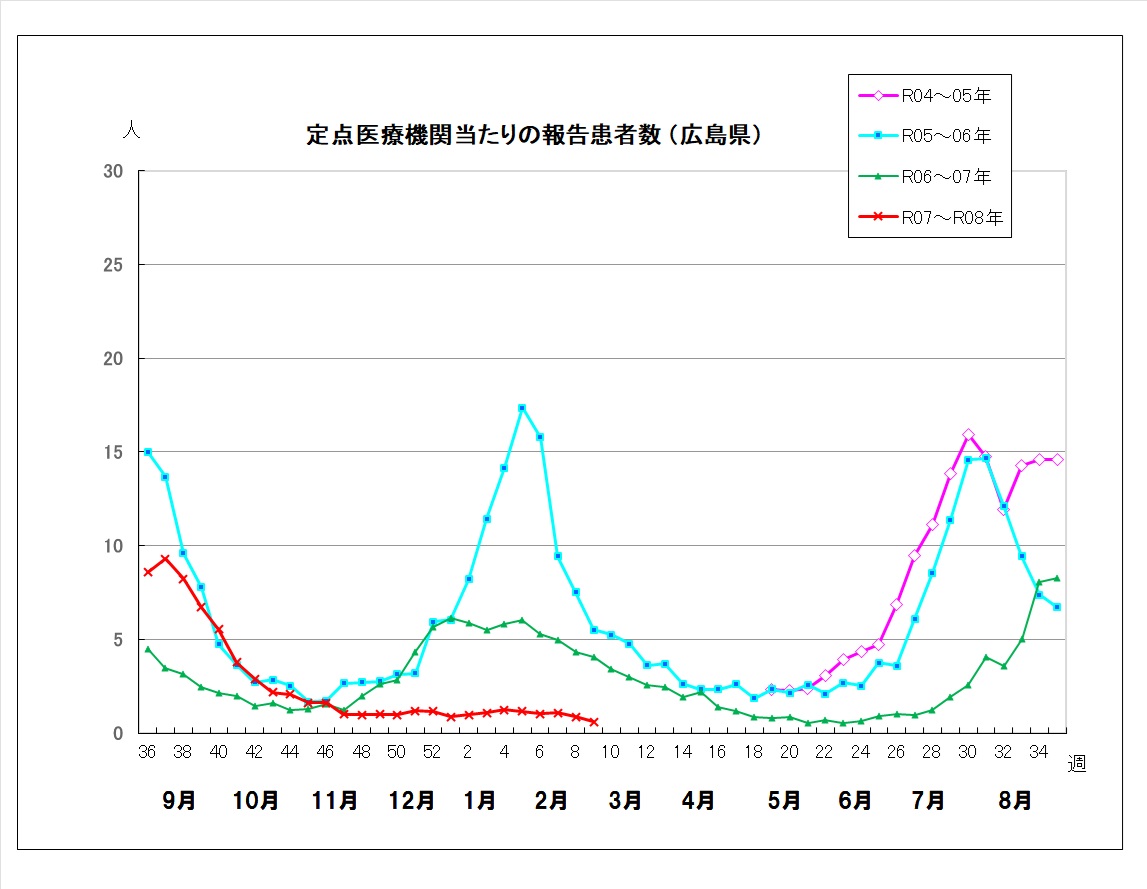
Task: Click the 5月 month label
Action: 784,801
